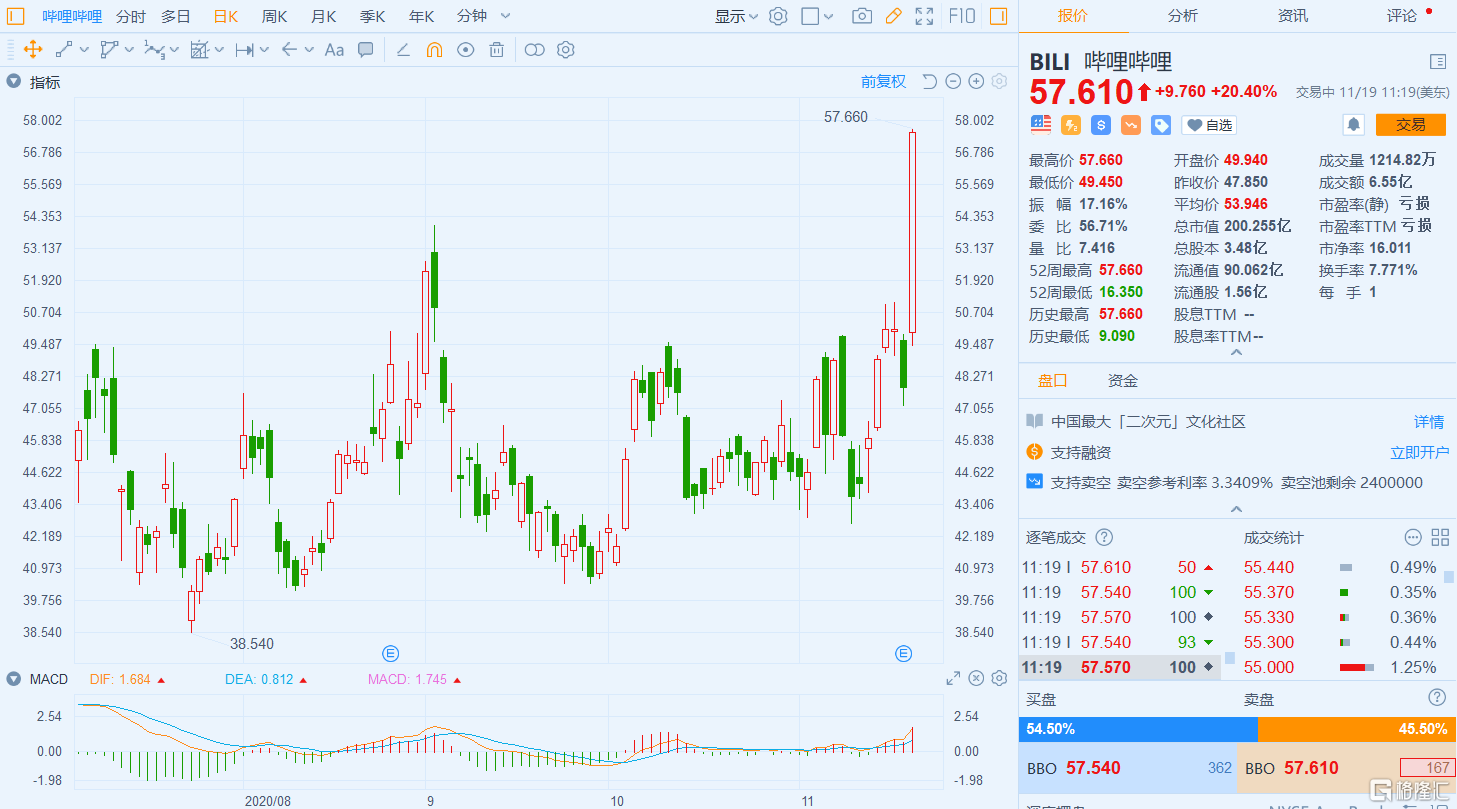This screenshot has height=809, width=1457.
Task: Select the 盘口 tab
Action: pos(1052,381)
